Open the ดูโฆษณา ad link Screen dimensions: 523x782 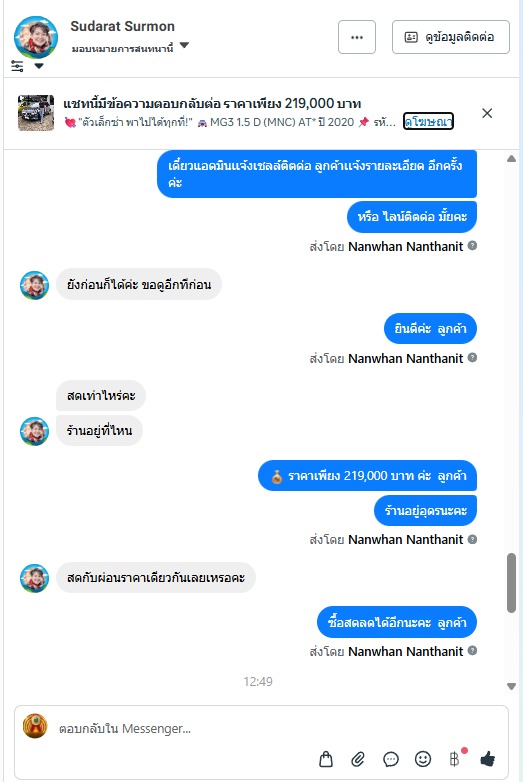428,122
